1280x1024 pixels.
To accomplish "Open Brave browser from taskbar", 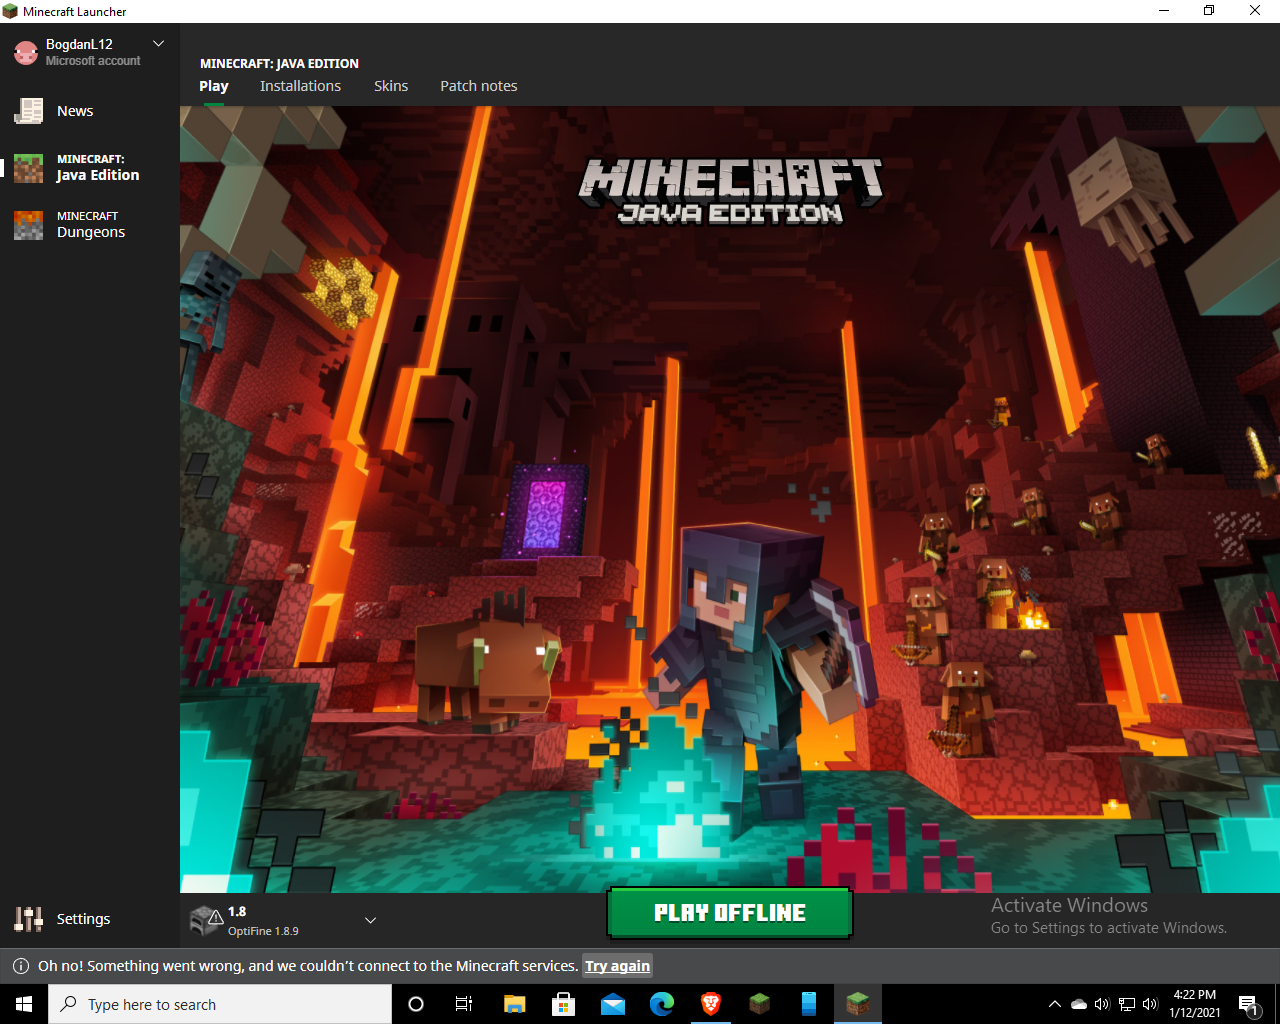I will tap(711, 1004).
